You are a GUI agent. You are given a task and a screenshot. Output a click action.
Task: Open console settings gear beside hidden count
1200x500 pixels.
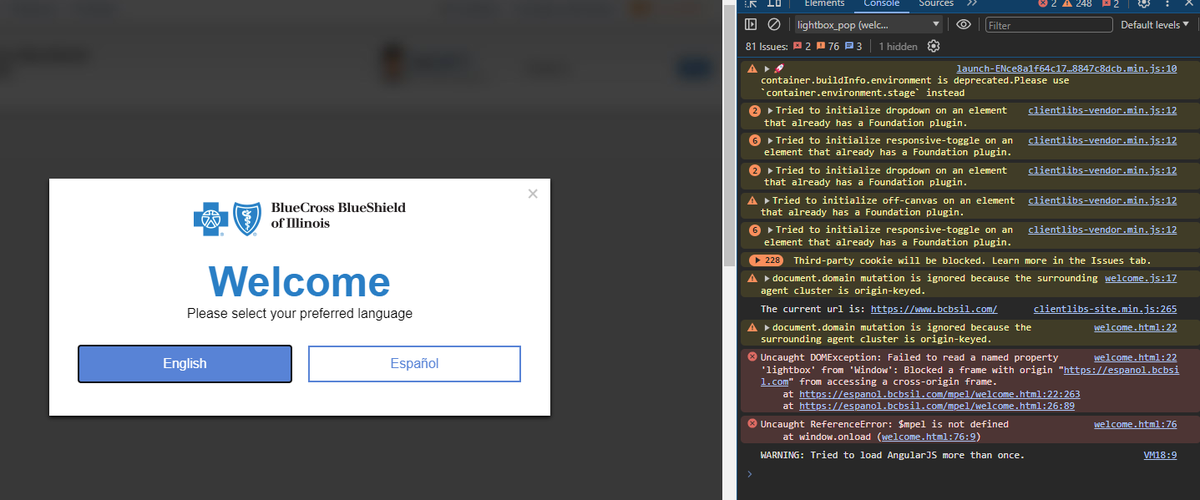pyautogui.click(x=934, y=46)
